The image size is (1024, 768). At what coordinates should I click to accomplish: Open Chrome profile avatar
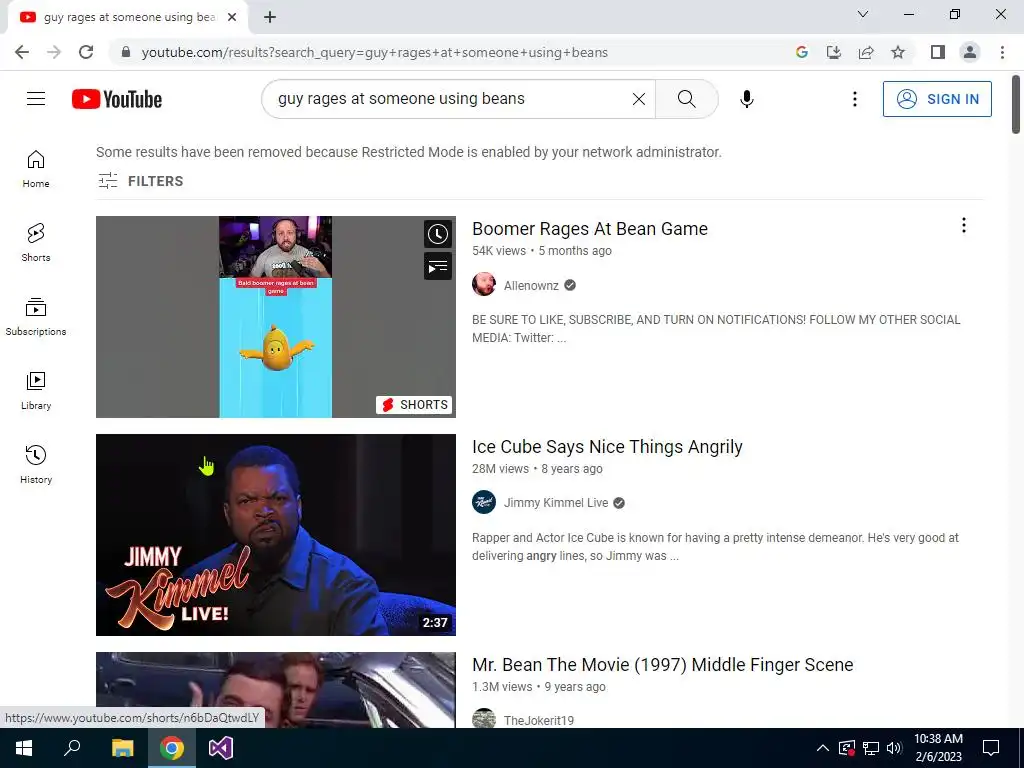(970, 52)
